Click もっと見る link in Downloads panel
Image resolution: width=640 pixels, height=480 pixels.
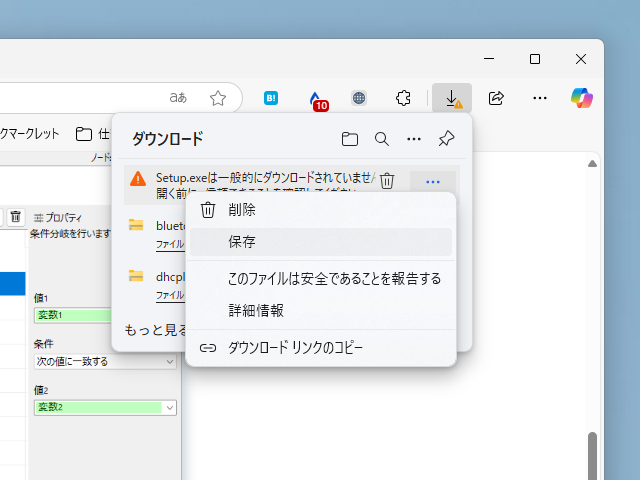point(156,330)
